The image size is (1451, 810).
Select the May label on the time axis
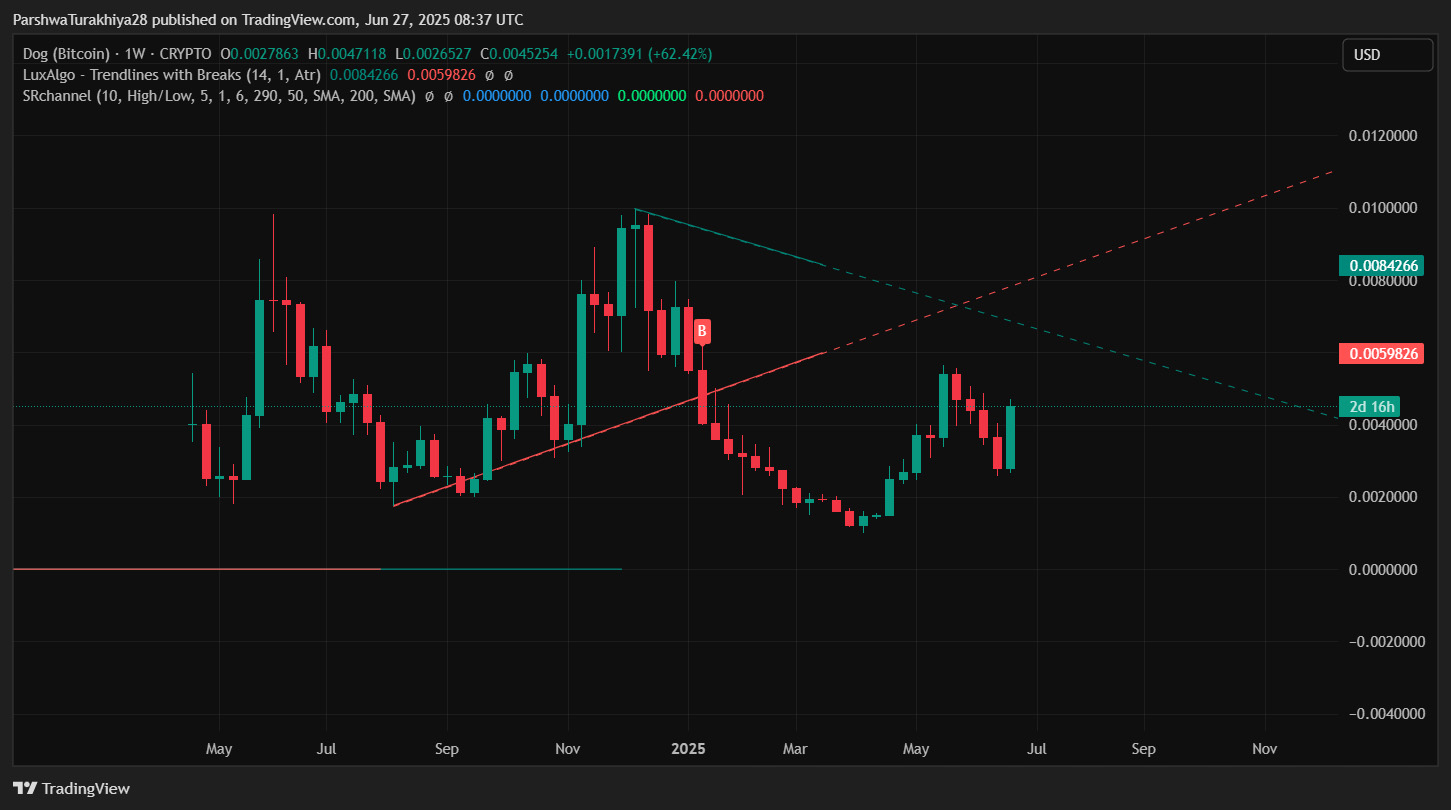[x=219, y=748]
